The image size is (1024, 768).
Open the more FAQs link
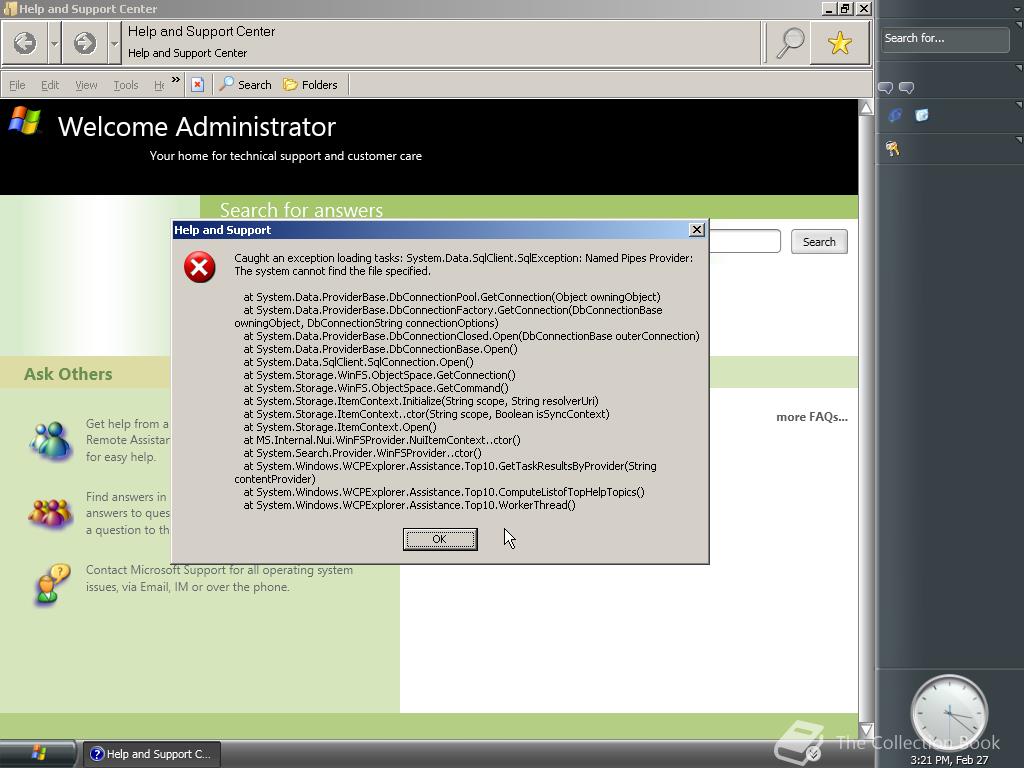coord(812,417)
